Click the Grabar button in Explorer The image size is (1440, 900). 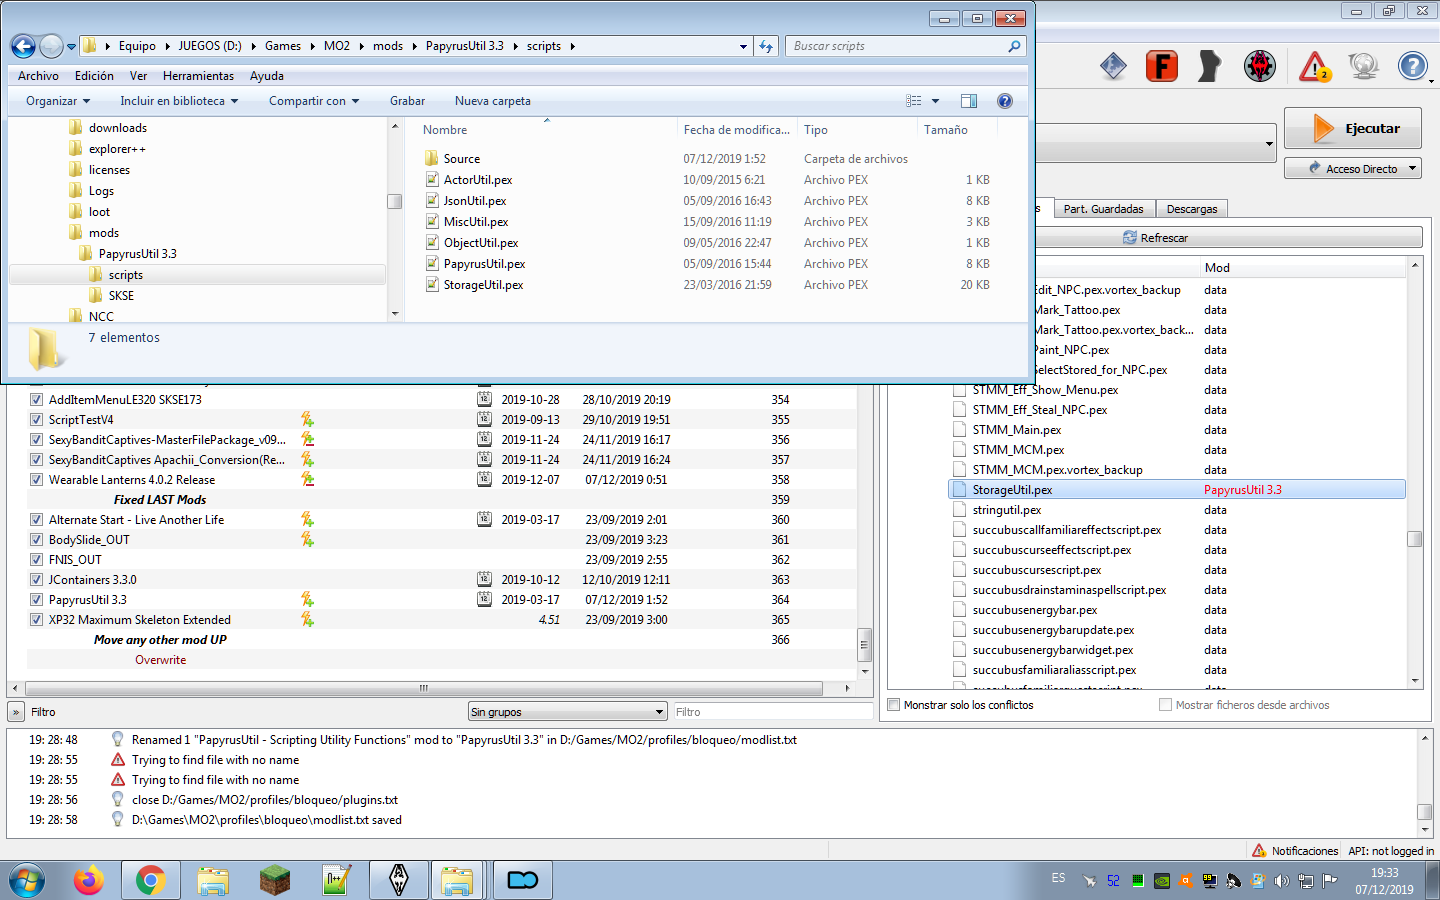[x=407, y=101]
